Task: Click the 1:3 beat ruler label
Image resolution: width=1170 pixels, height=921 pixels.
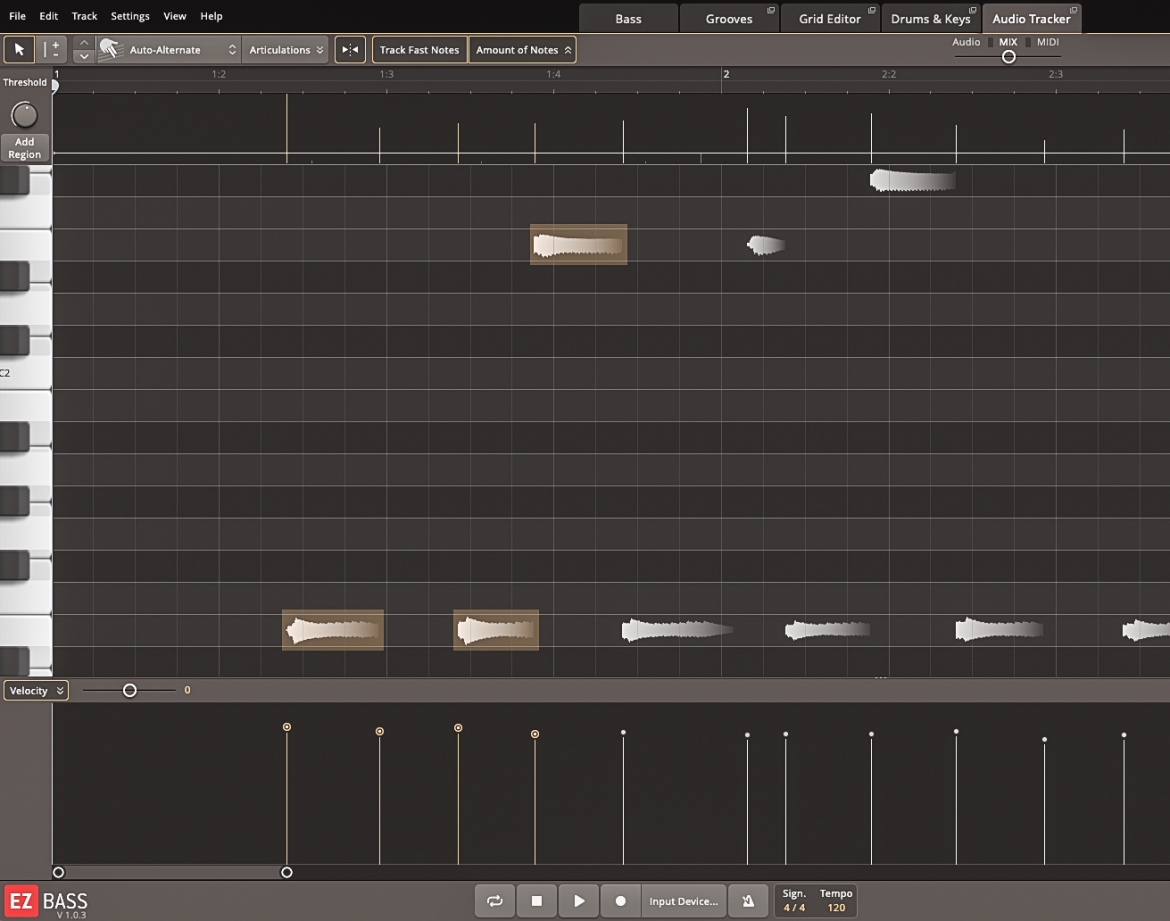Action: coord(386,74)
